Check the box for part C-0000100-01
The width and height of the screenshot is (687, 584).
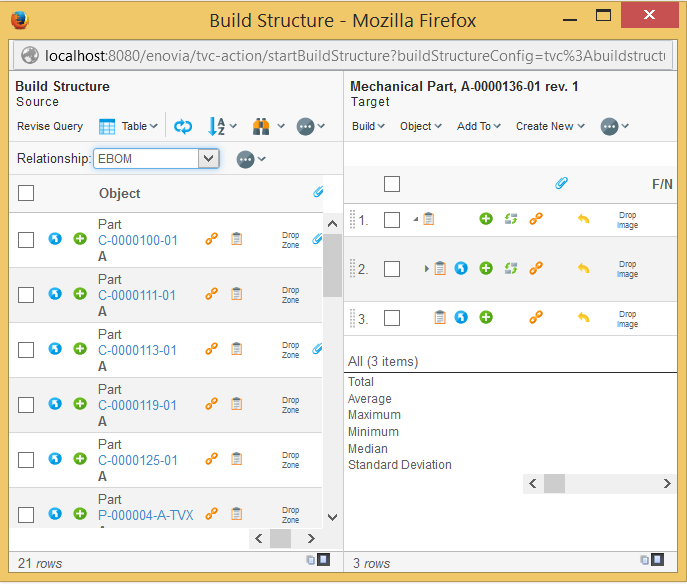point(26,240)
